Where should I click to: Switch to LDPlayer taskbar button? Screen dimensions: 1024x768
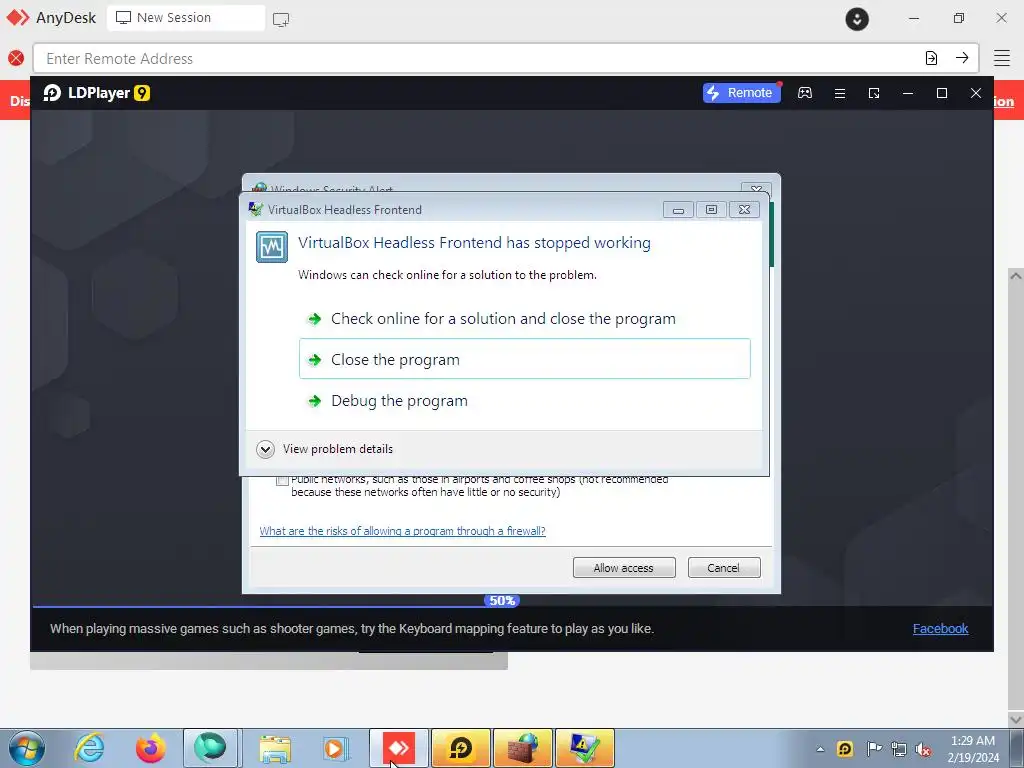tap(460, 748)
